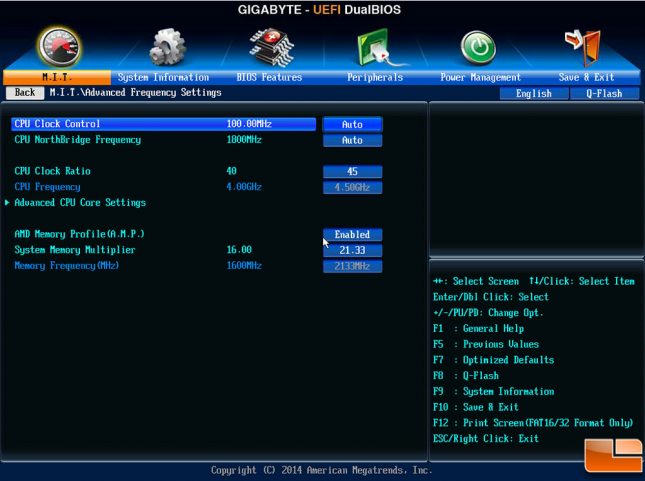
Task: Click the 'ESC/Right Click: Exit' help line
Action: [x=486, y=439]
